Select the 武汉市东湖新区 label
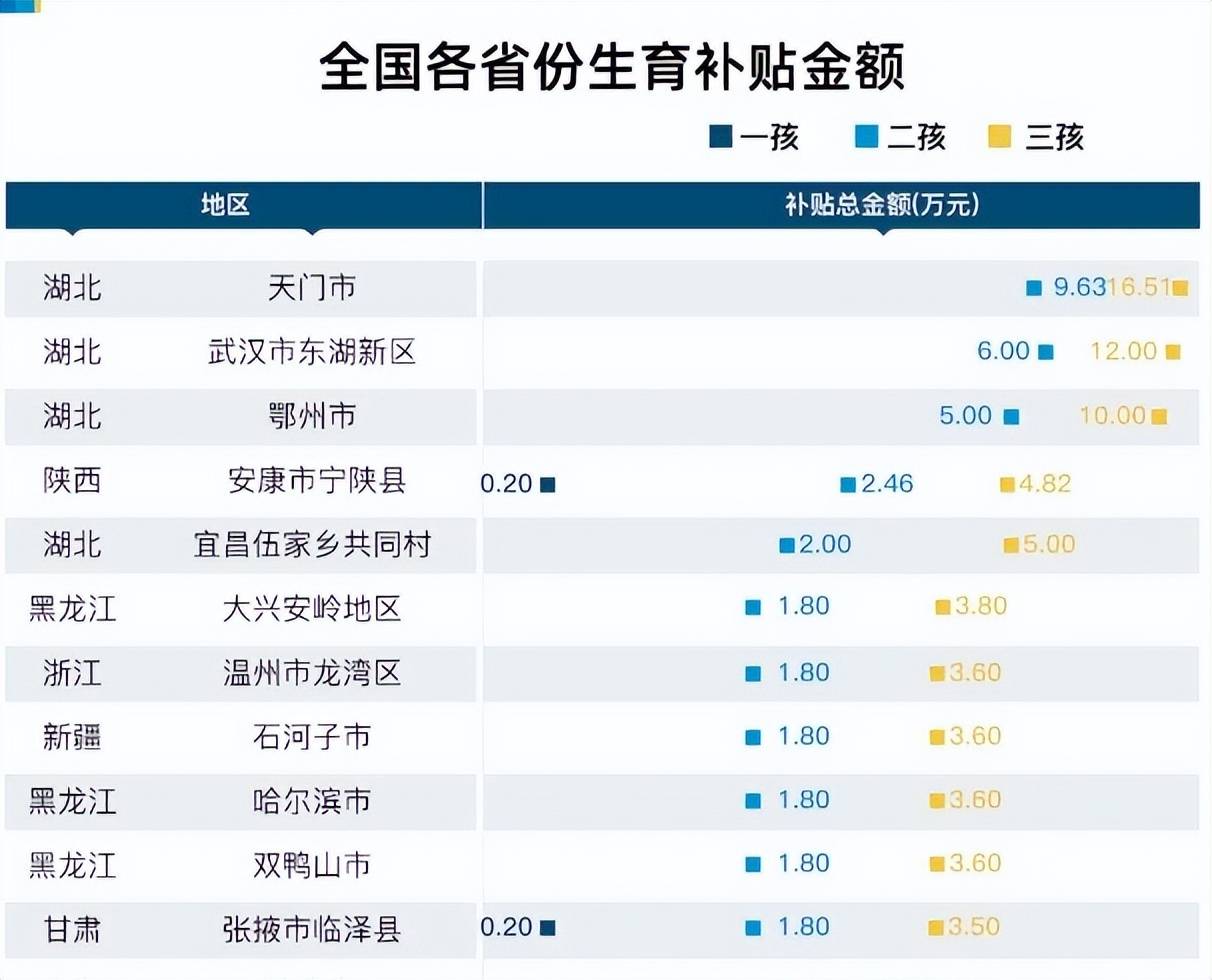Viewport: 1212px width, 980px height. [x=312, y=352]
